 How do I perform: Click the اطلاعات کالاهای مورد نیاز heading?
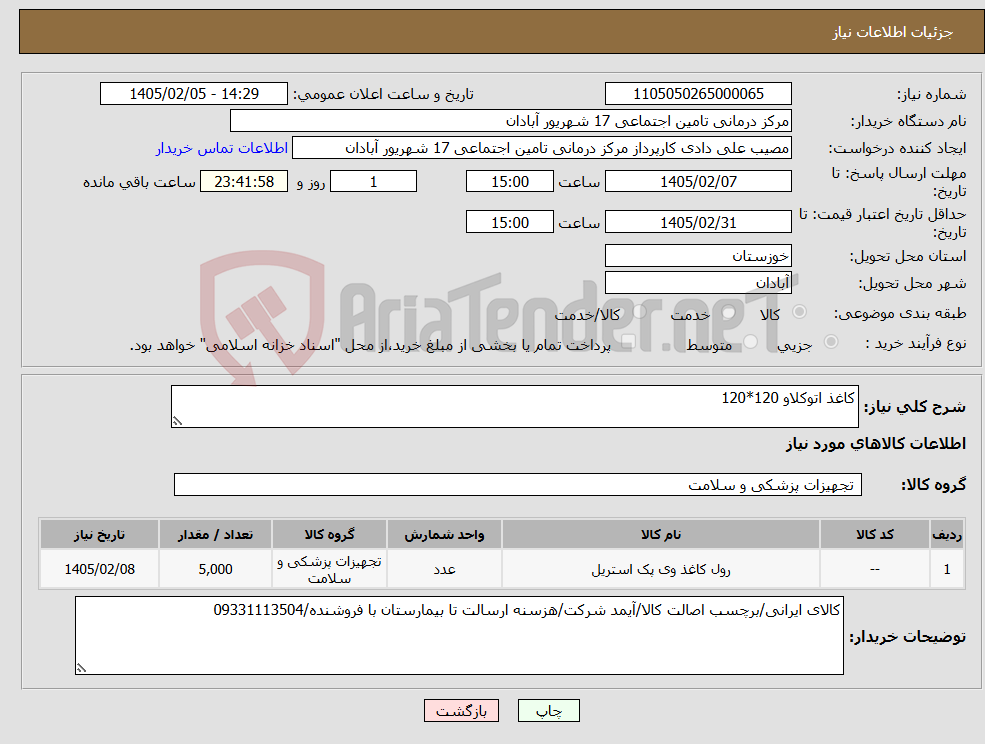pos(876,444)
